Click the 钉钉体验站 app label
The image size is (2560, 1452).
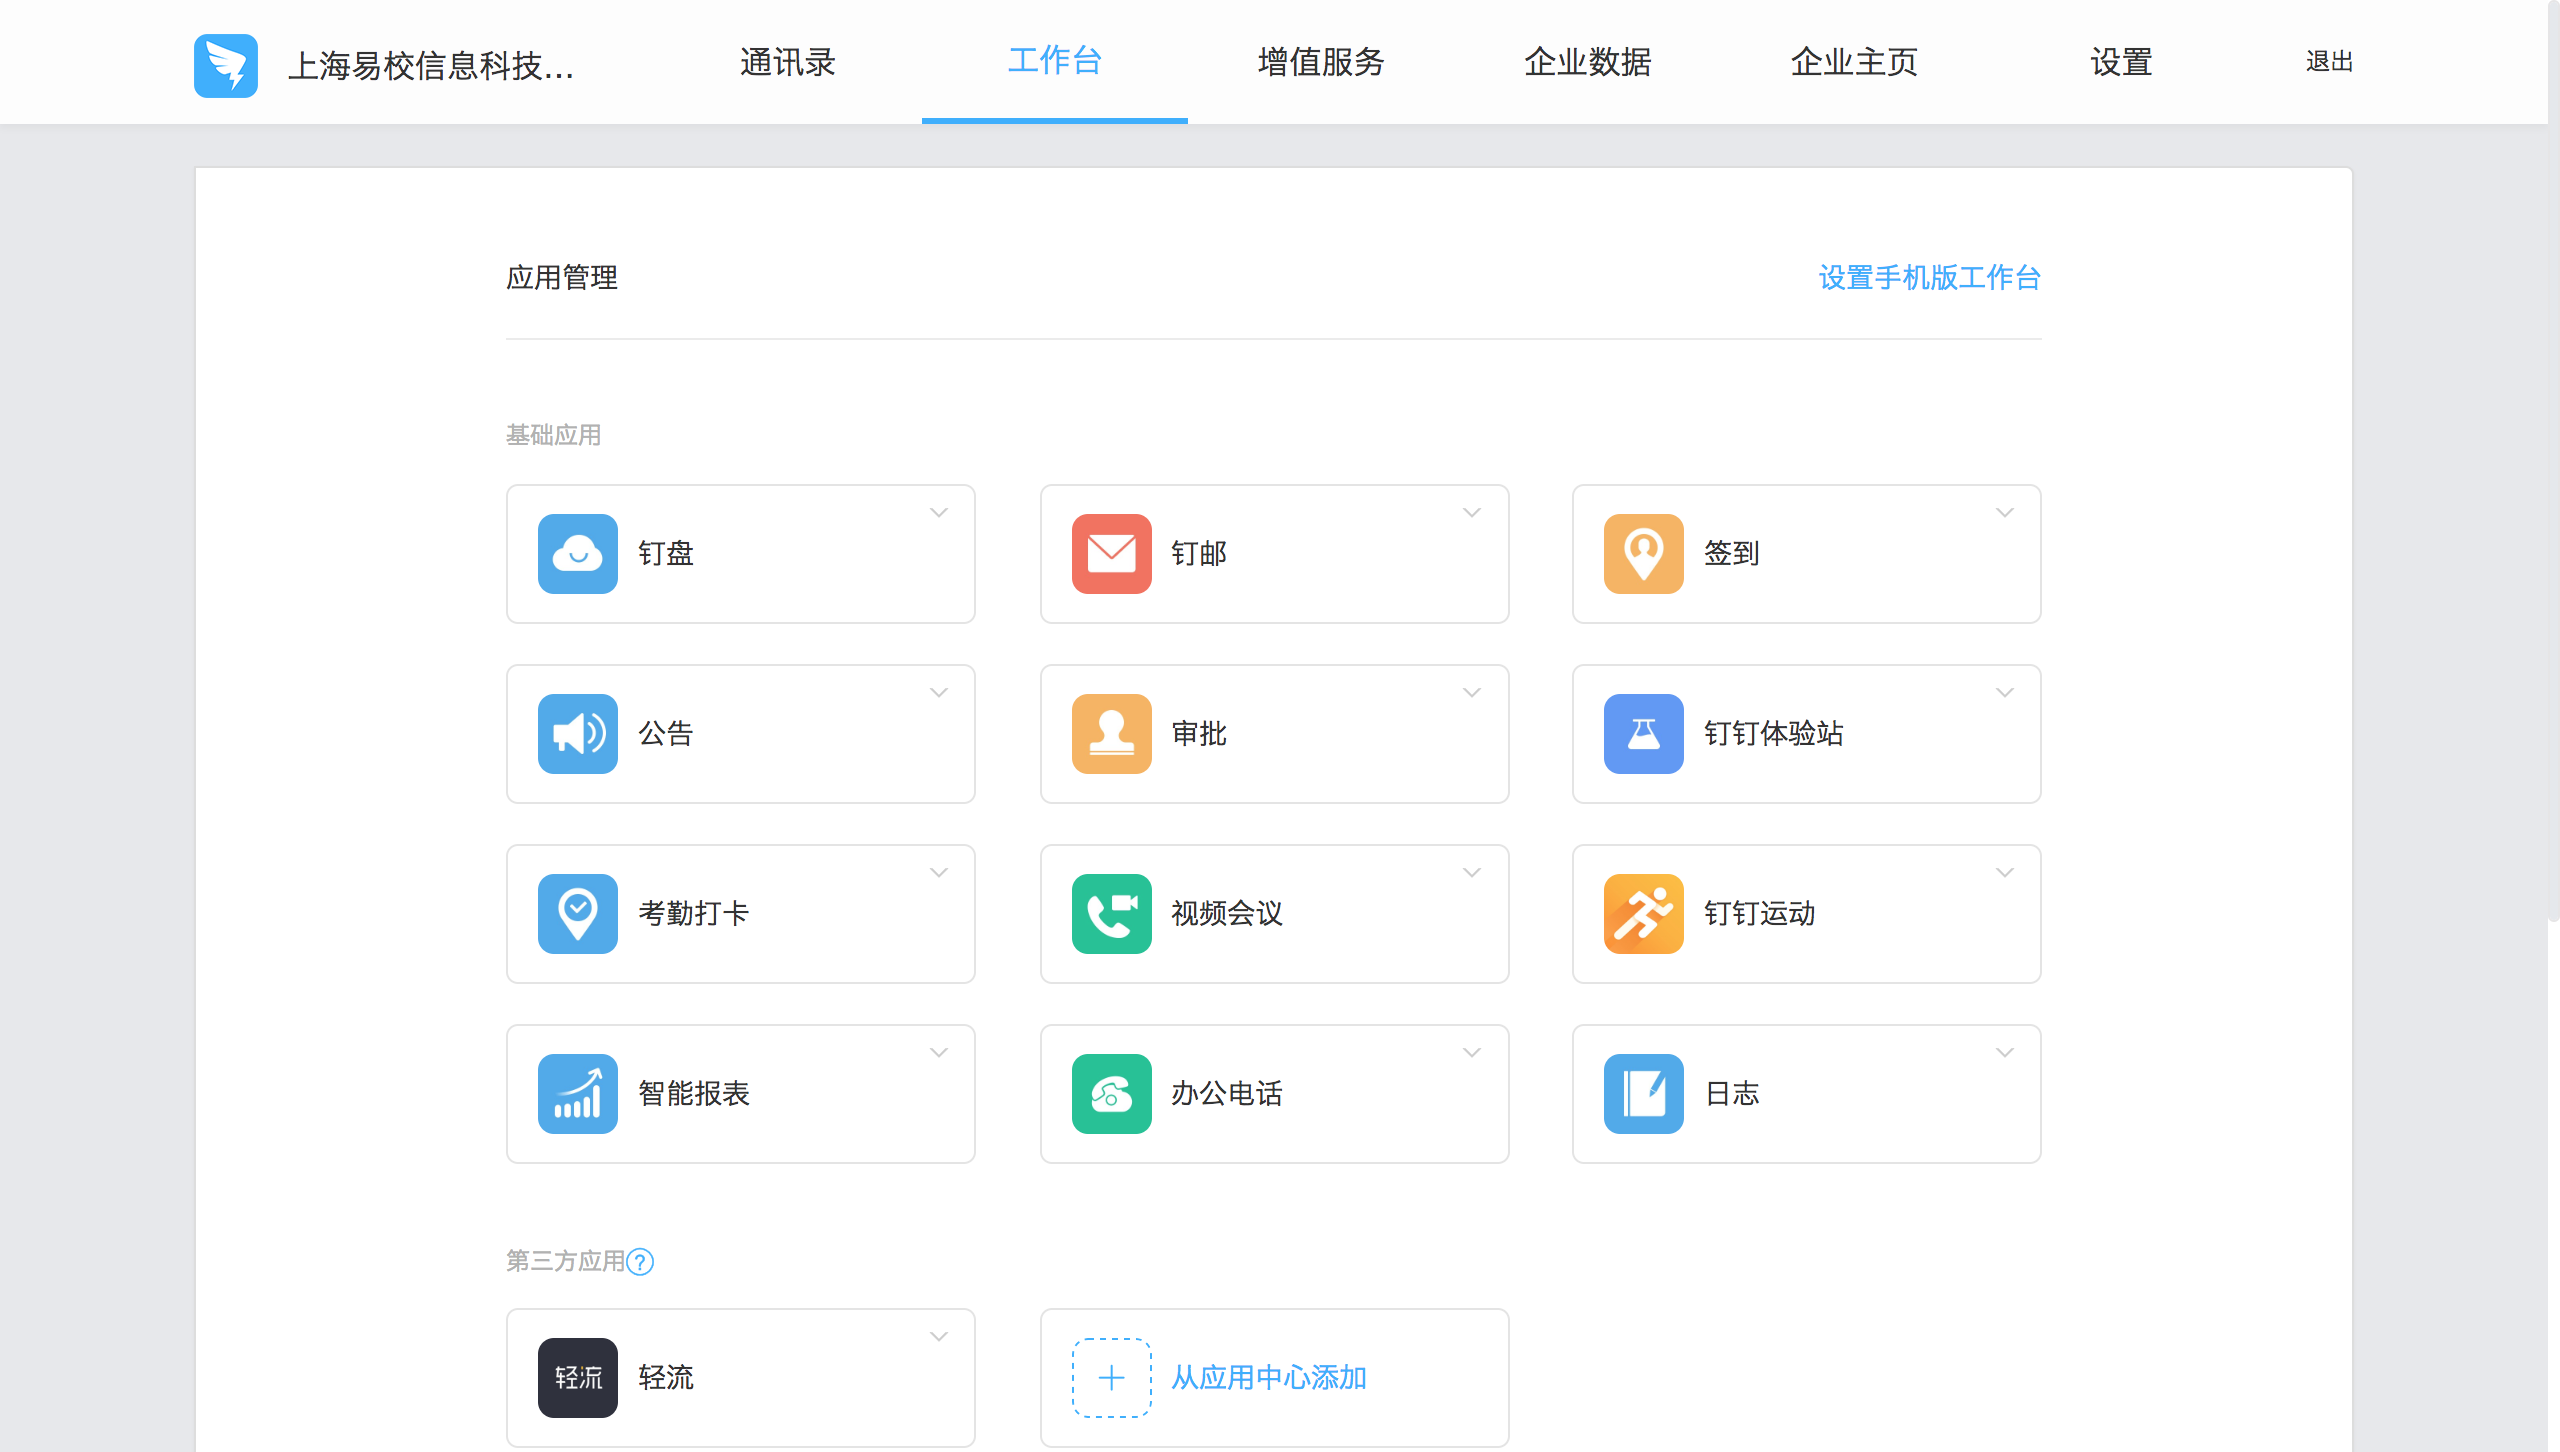pyautogui.click(x=1774, y=733)
